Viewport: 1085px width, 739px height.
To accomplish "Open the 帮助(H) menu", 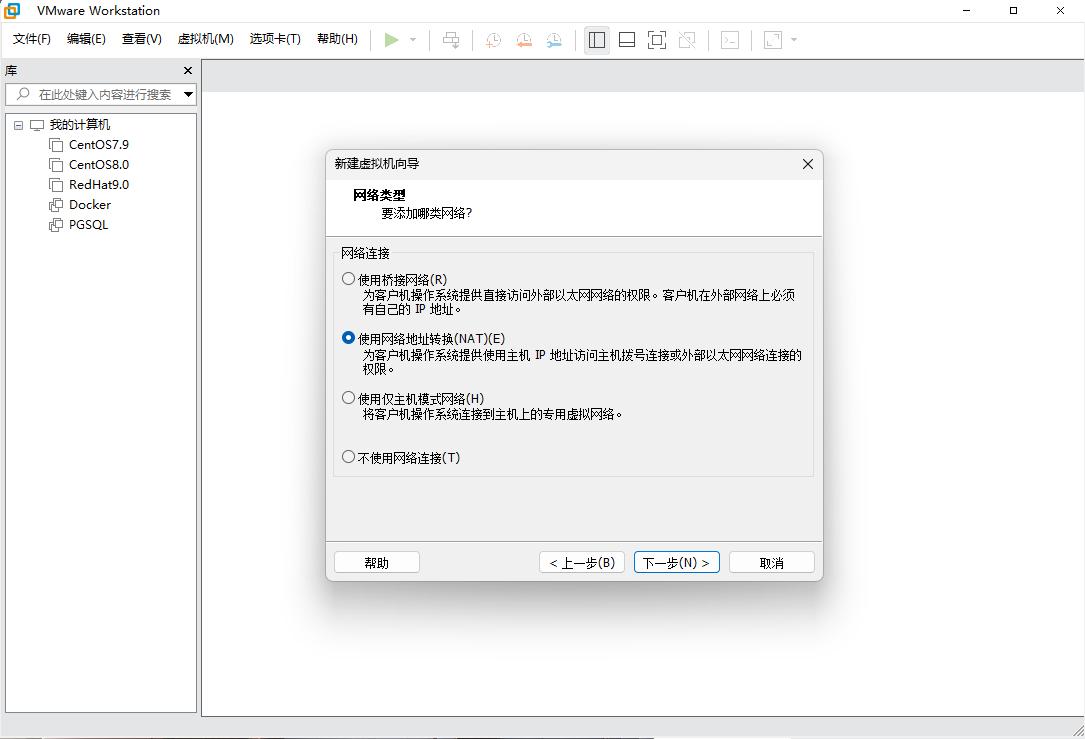I will tap(338, 39).
